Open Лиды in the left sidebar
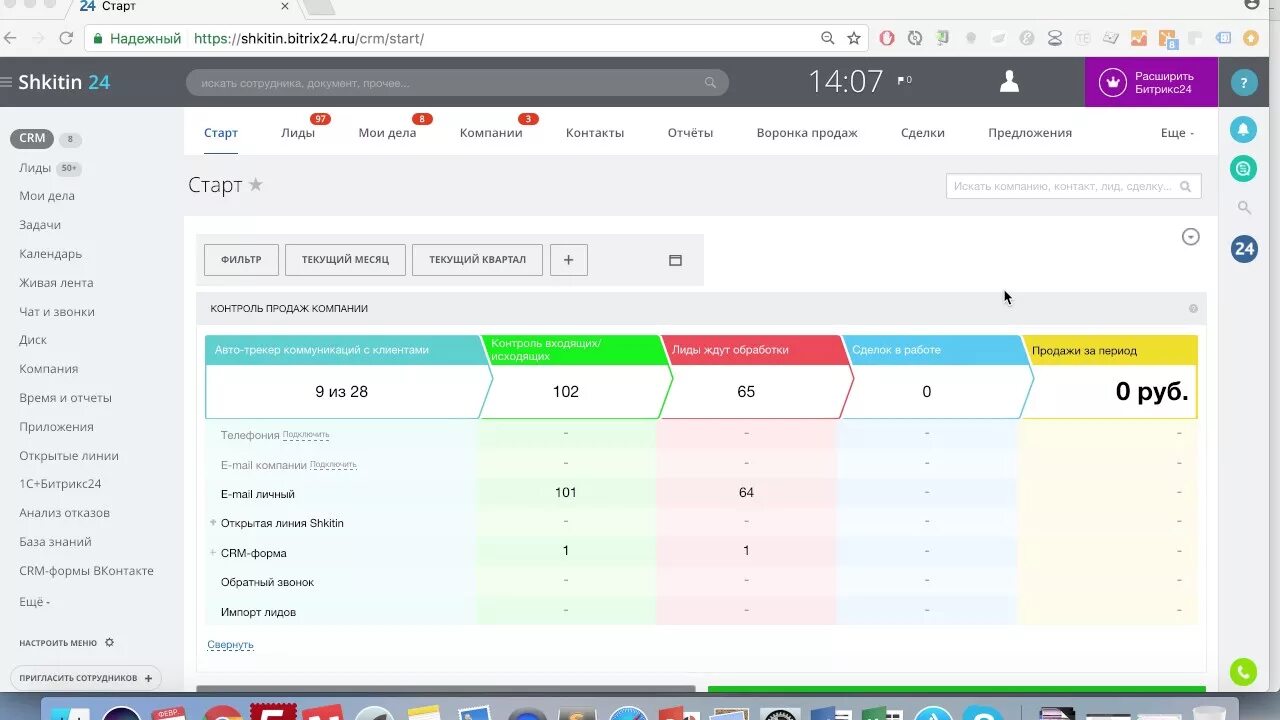The image size is (1280, 720). pos(35,168)
